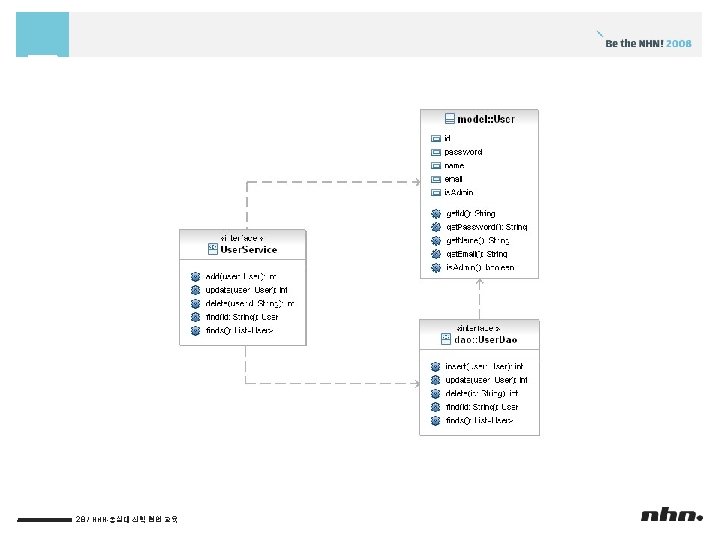Viewport: 720px width, 540px height.
Task: Click the interface icon beside UserService title
Action: coord(213,249)
